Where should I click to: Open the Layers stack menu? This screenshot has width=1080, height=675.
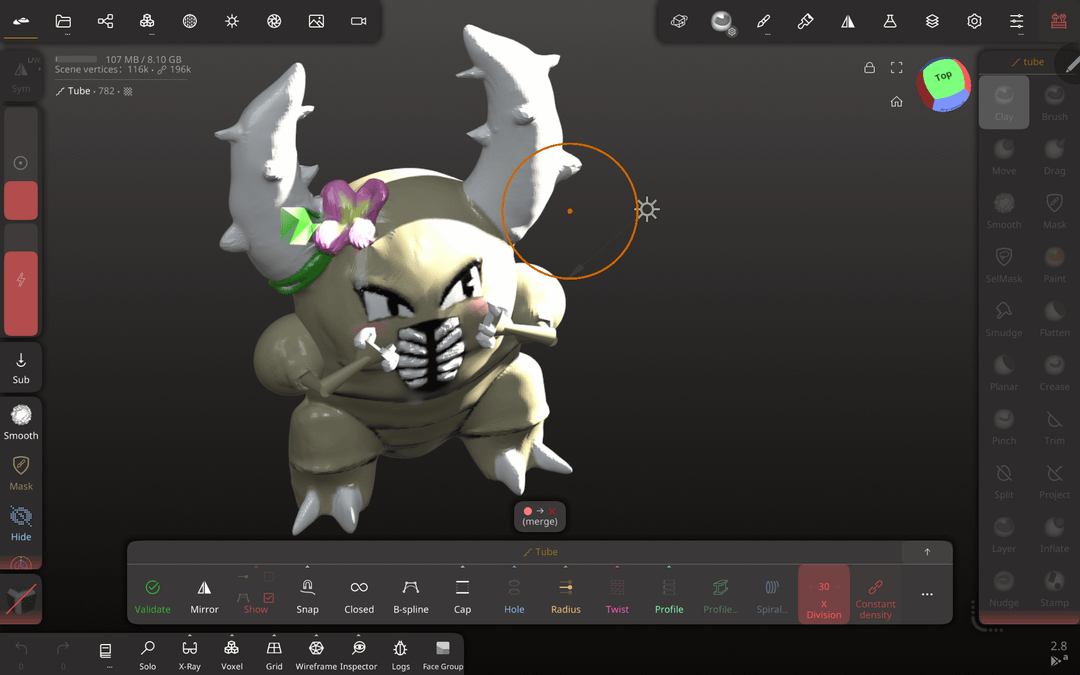coord(932,21)
